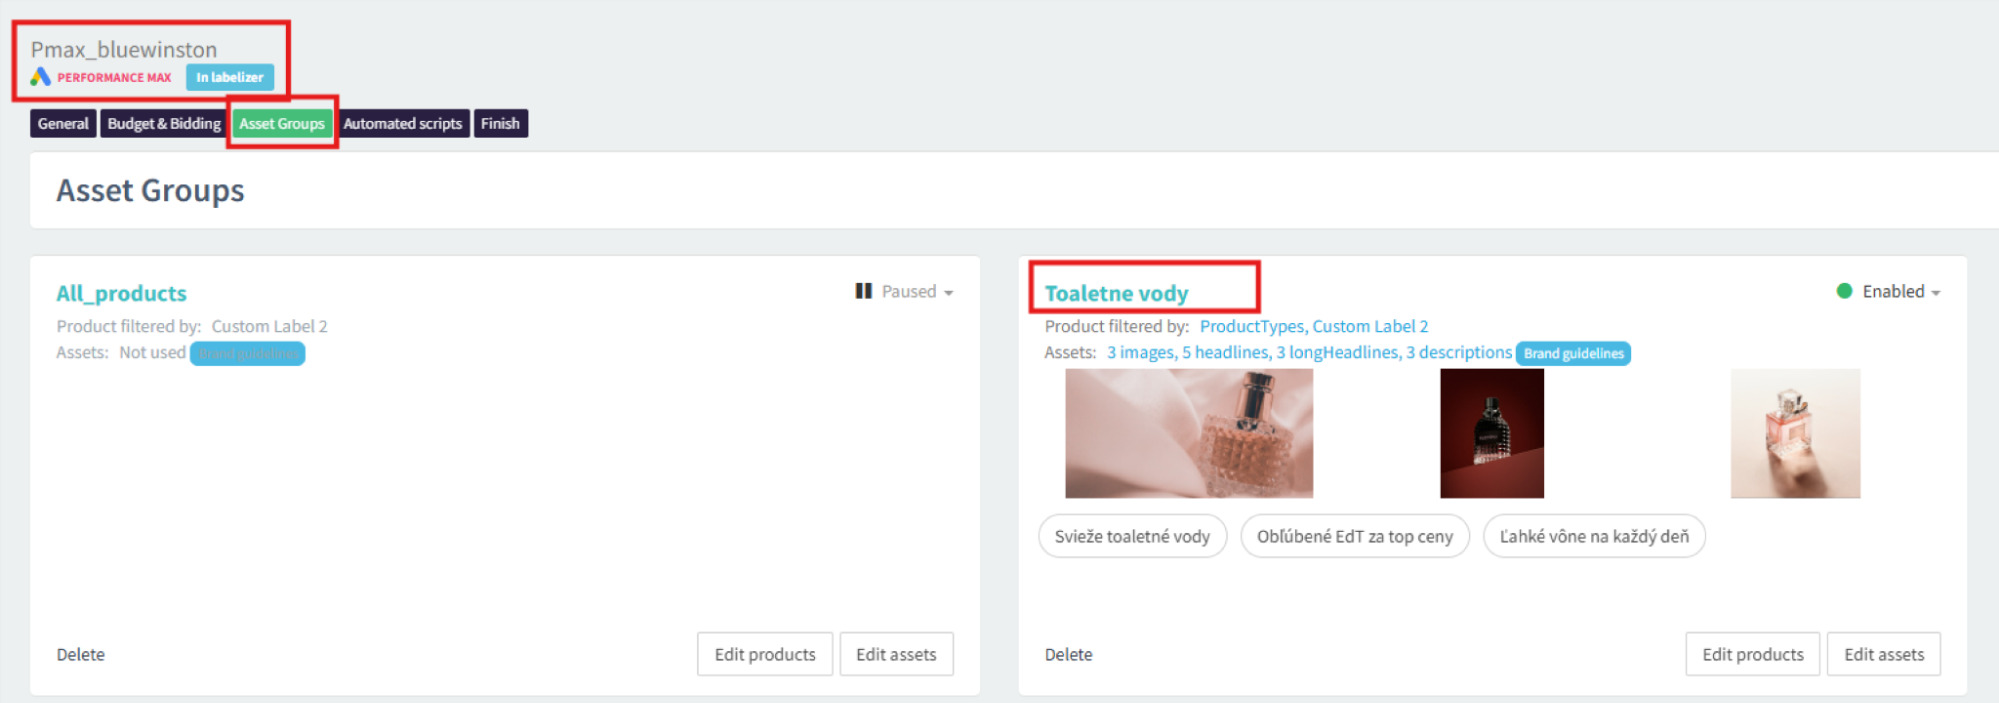Click the Google Ads Performance Max logo icon
Image resolution: width=1999 pixels, height=703 pixels.
pyautogui.click(x=40, y=77)
